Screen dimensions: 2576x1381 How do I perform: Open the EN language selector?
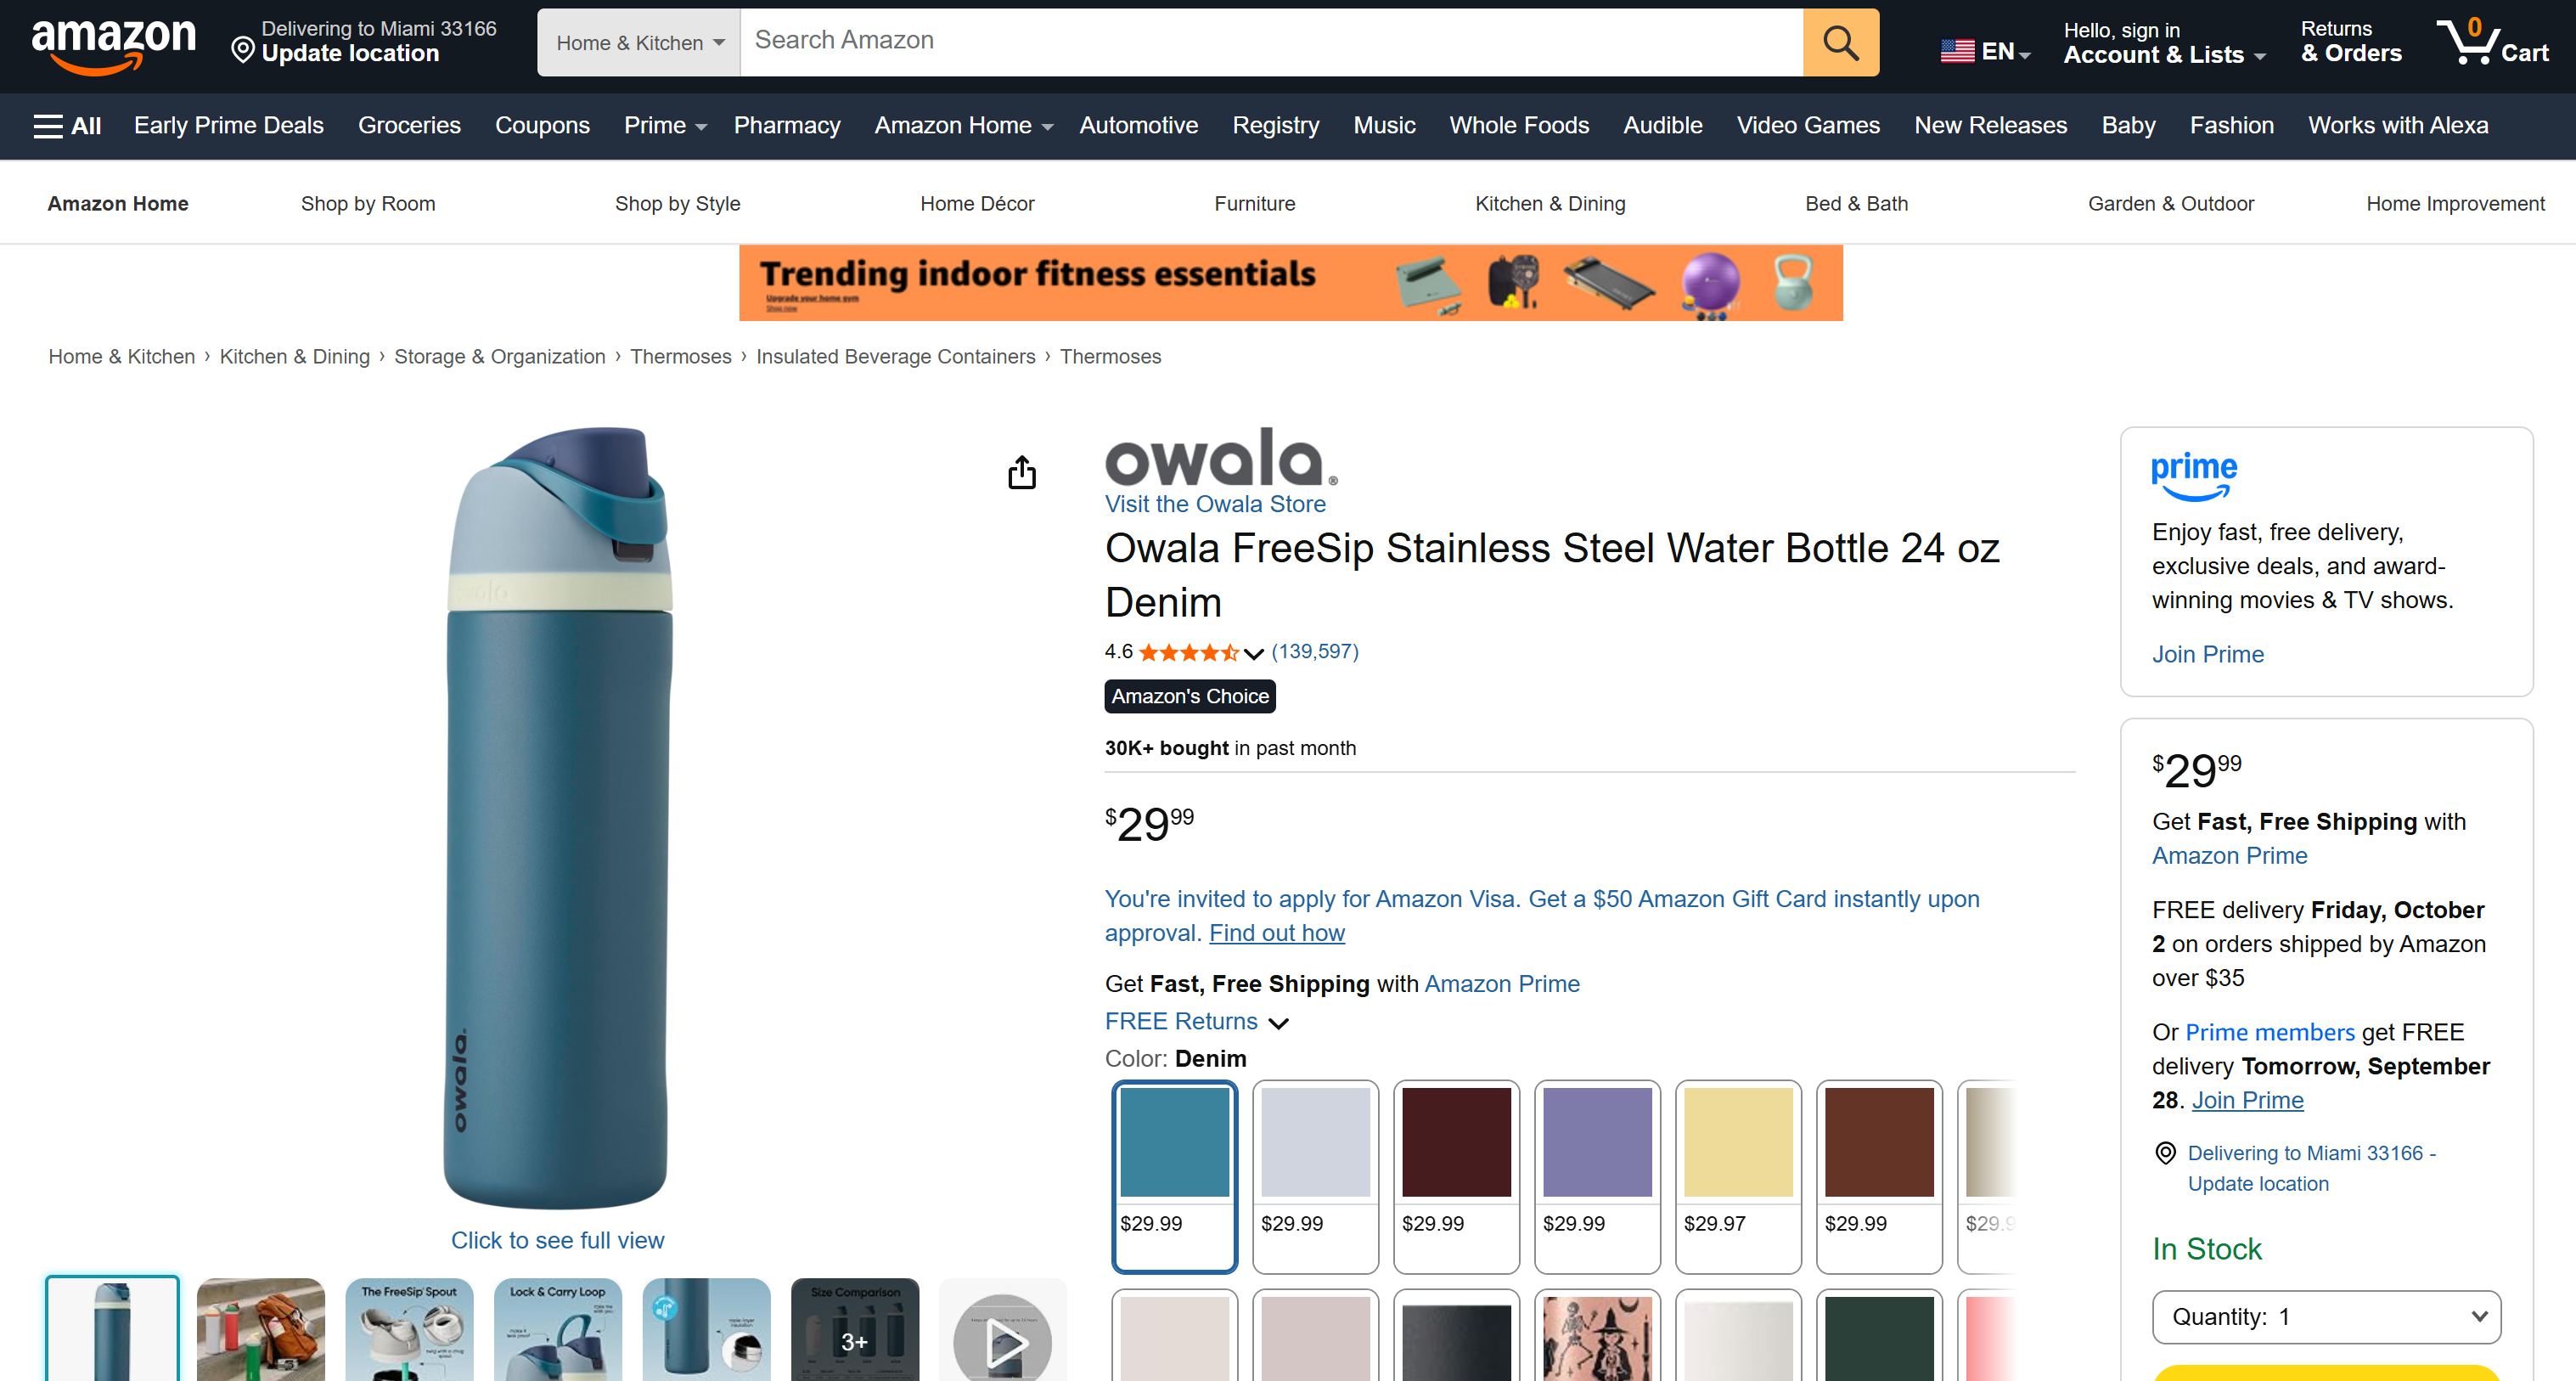[x=1985, y=51]
